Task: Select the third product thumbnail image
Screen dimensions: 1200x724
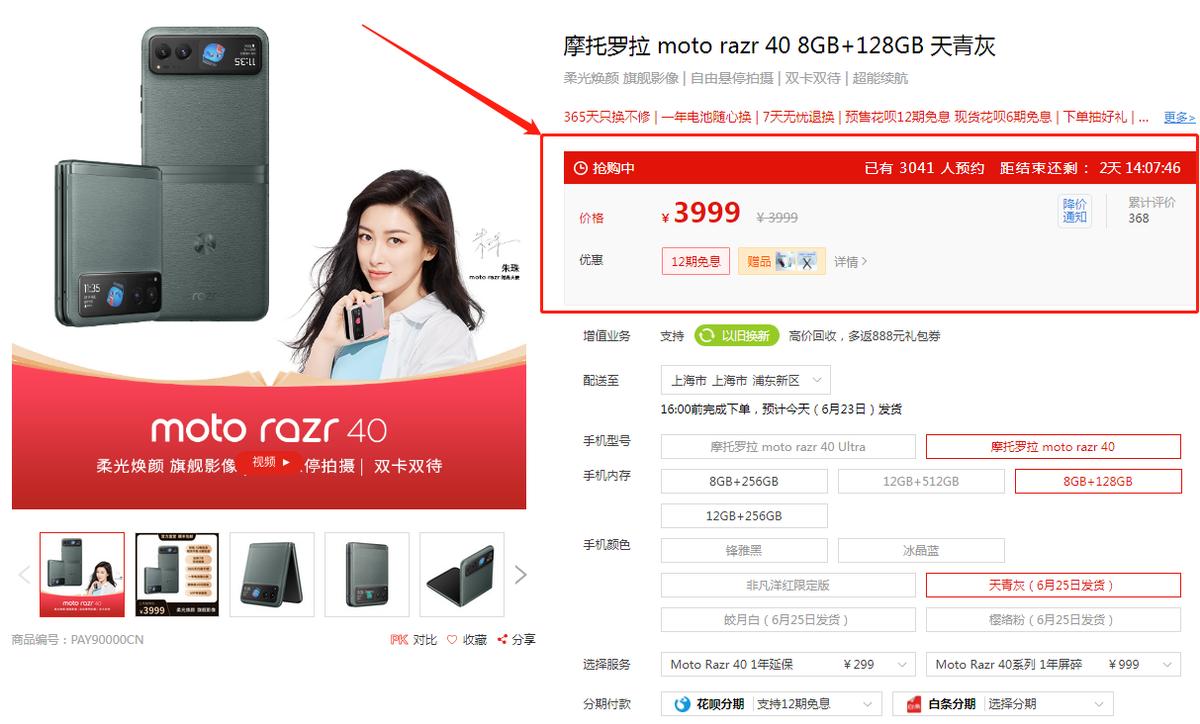Action: [x=272, y=574]
